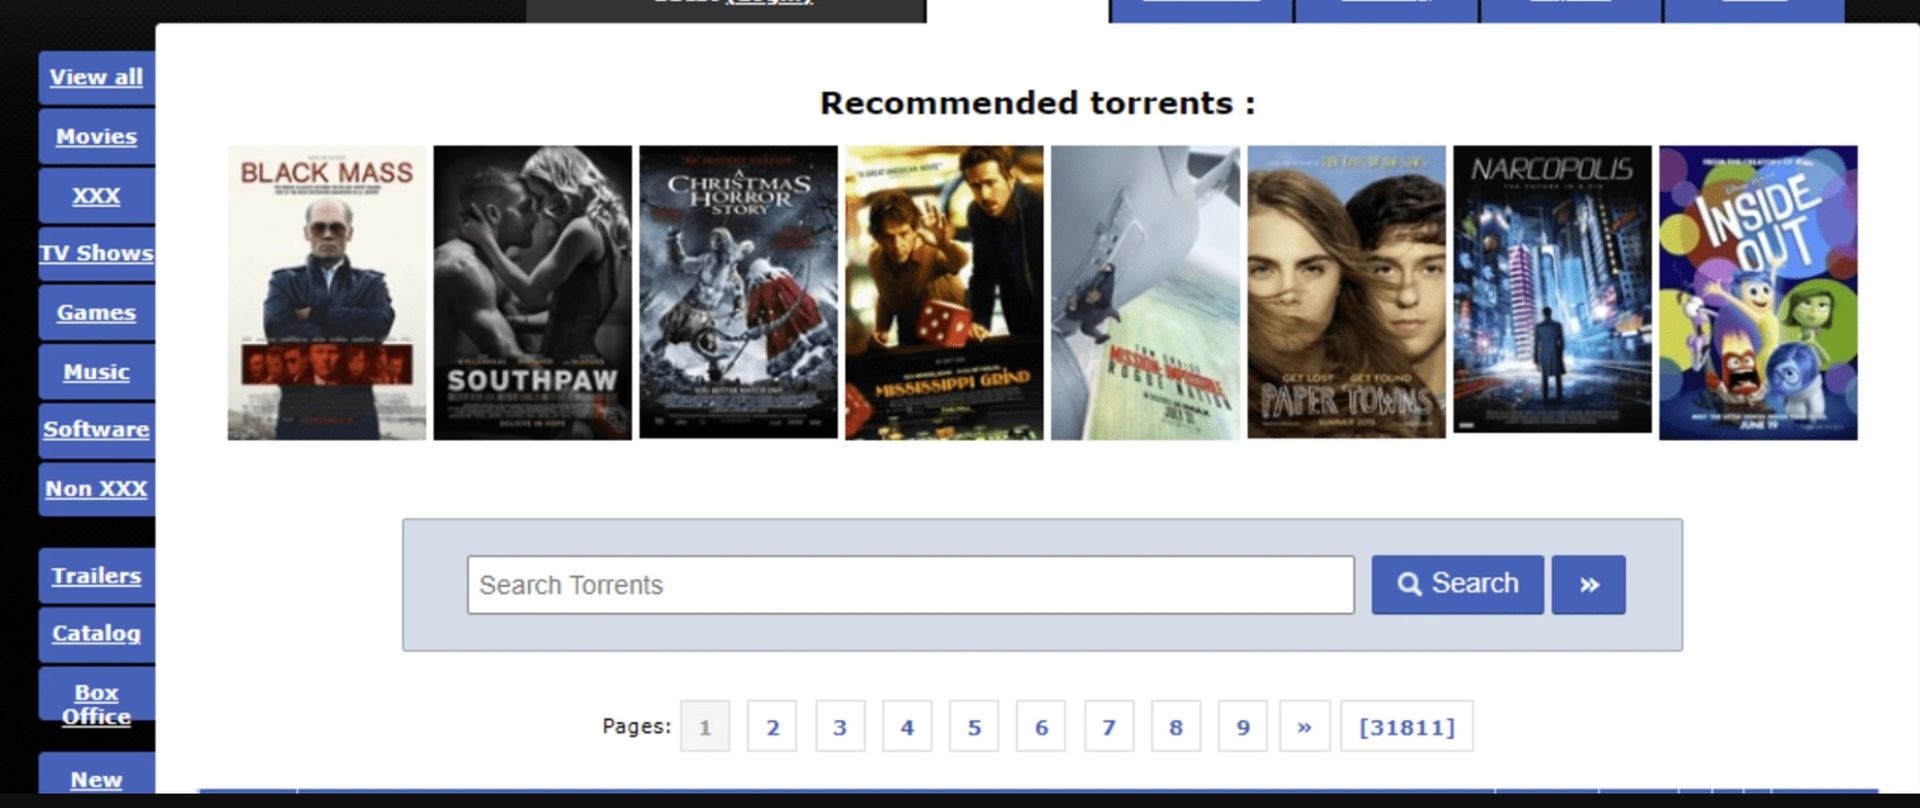Go to page 3

point(840,727)
